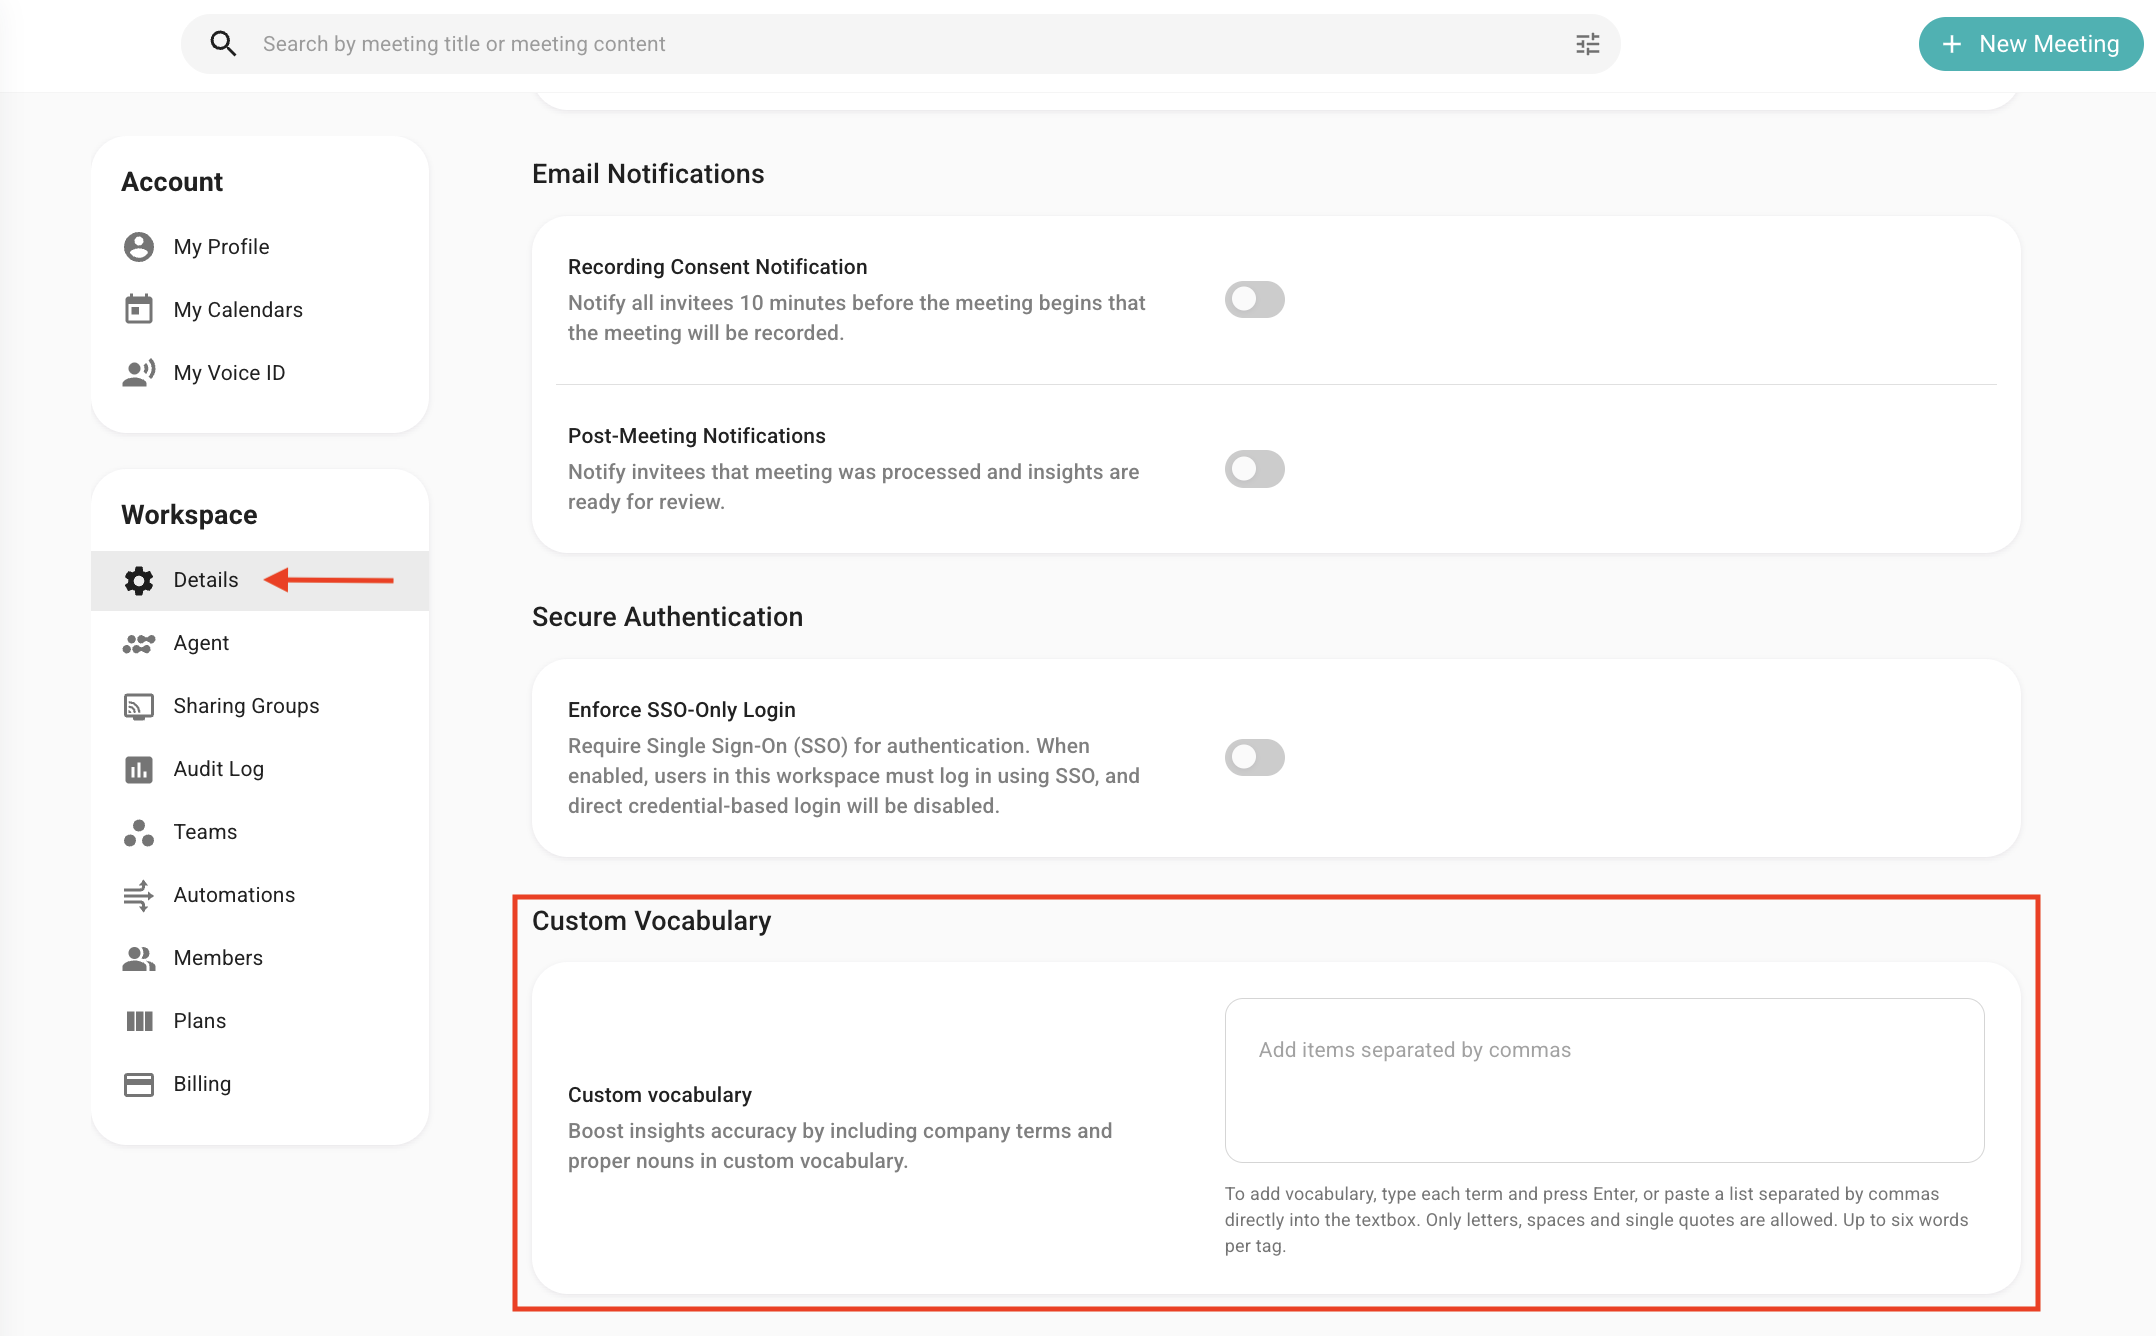
Task: Click the My Voice ID icon
Action: (139, 373)
